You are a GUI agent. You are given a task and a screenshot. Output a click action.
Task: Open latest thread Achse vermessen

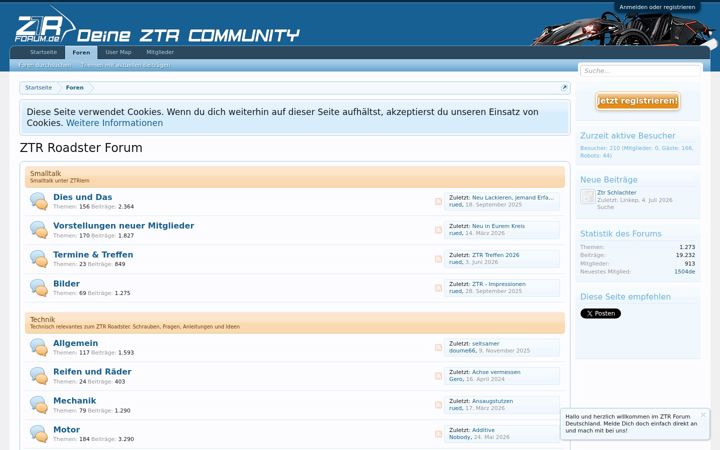[x=496, y=372]
